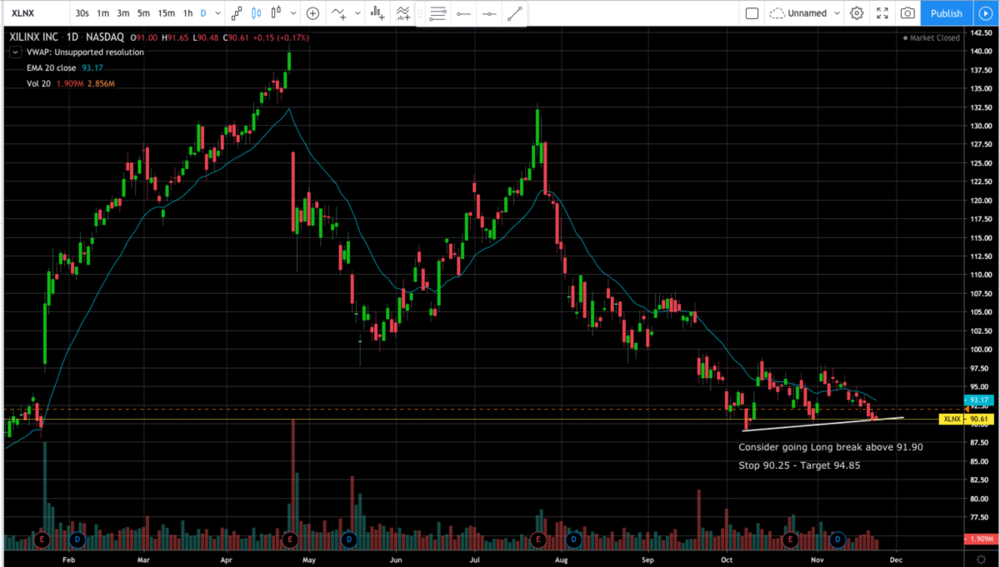
Task: Select the 1h interval tab
Action: [187, 14]
